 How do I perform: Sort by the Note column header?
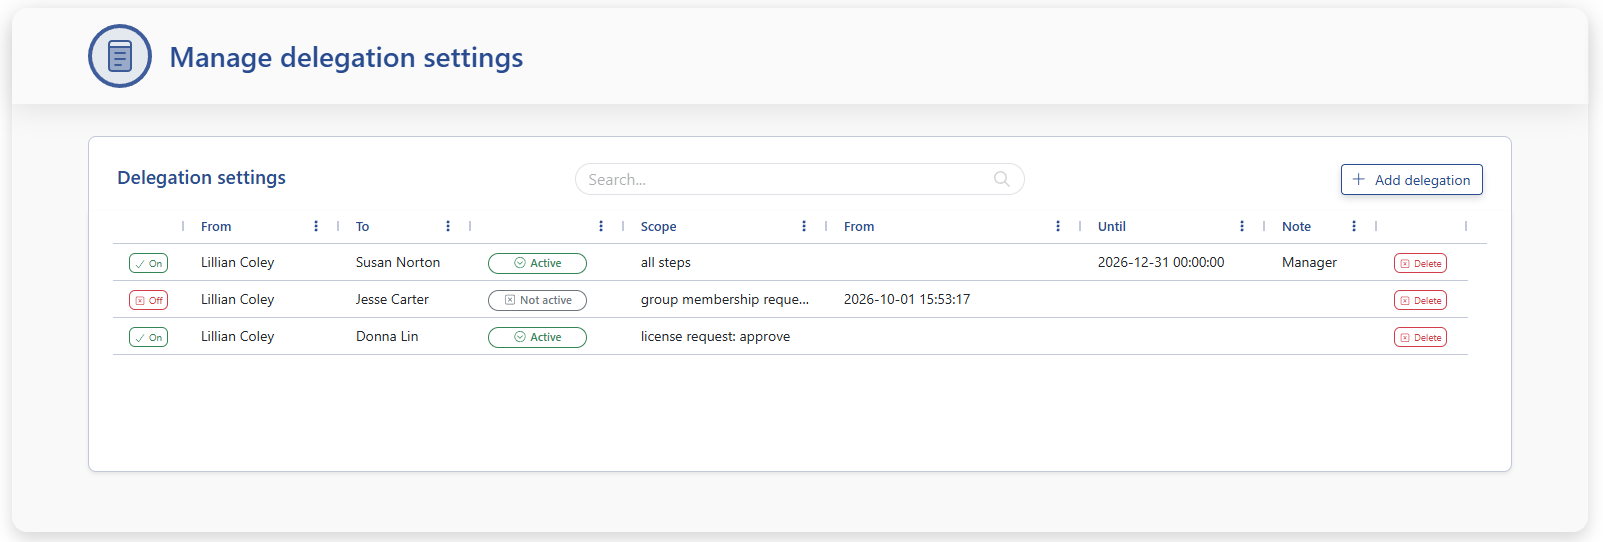click(x=1296, y=227)
